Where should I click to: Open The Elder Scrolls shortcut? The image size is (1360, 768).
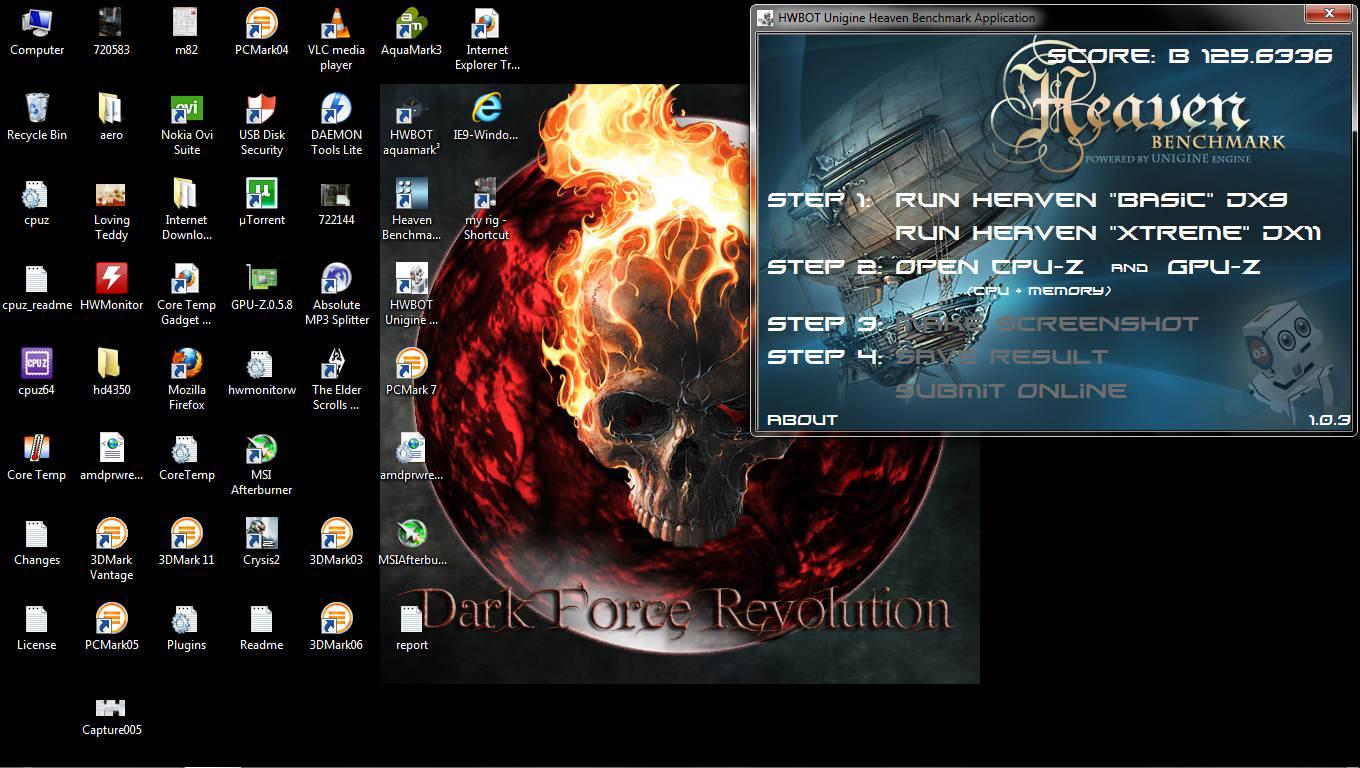336,380
